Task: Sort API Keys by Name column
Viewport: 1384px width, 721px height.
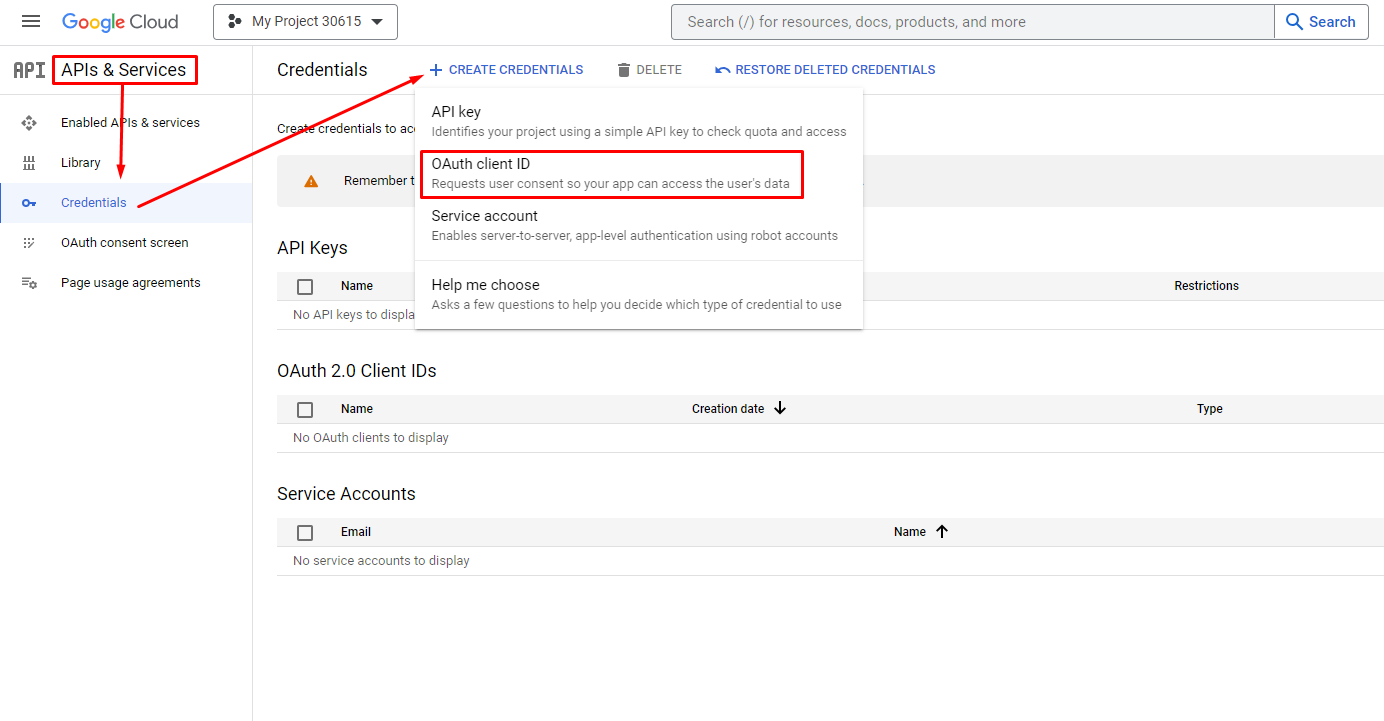Action: (357, 286)
